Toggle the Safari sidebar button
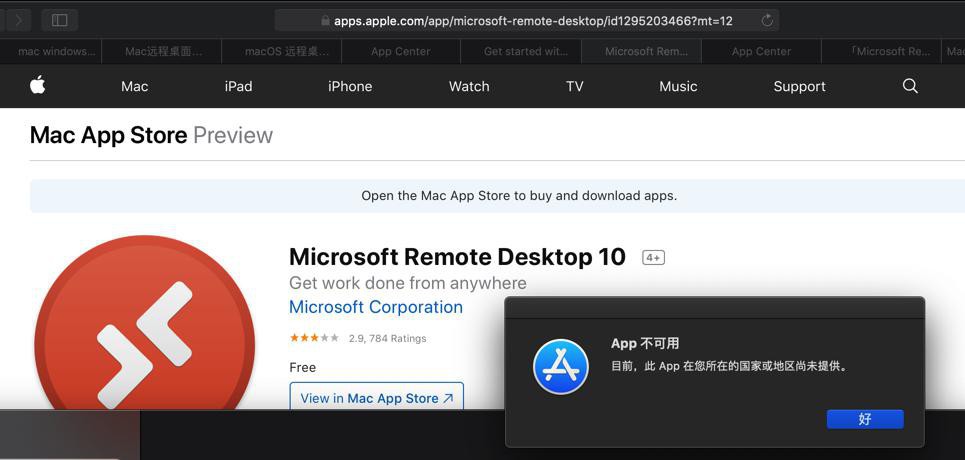 click(60, 20)
